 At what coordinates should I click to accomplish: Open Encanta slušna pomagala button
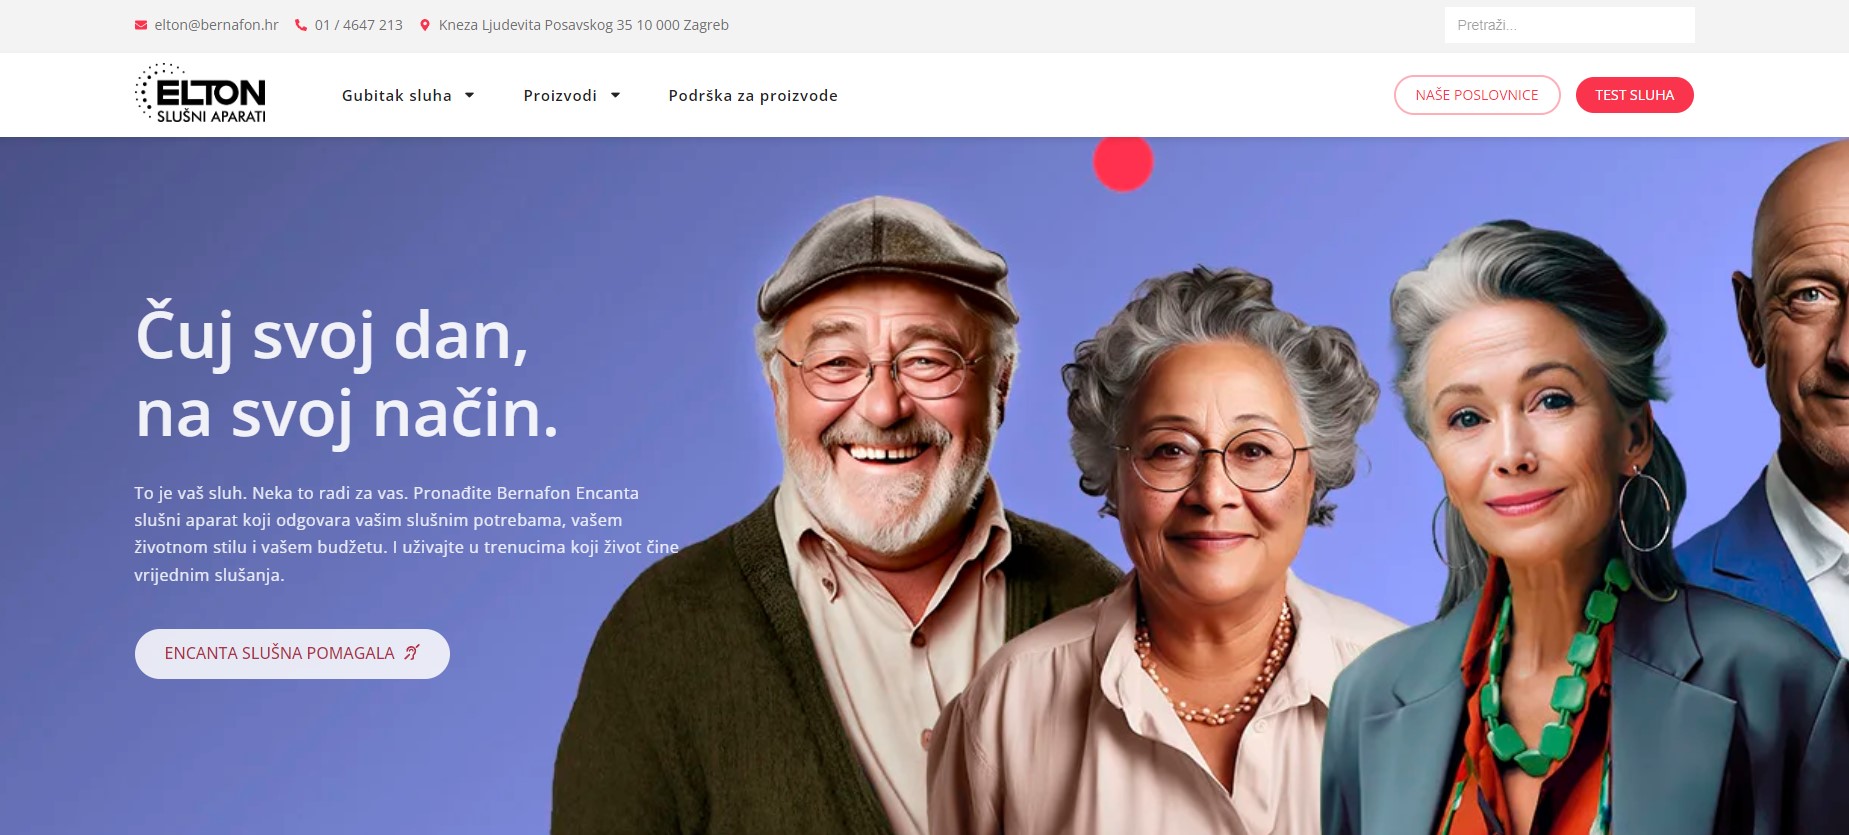[292, 654]
